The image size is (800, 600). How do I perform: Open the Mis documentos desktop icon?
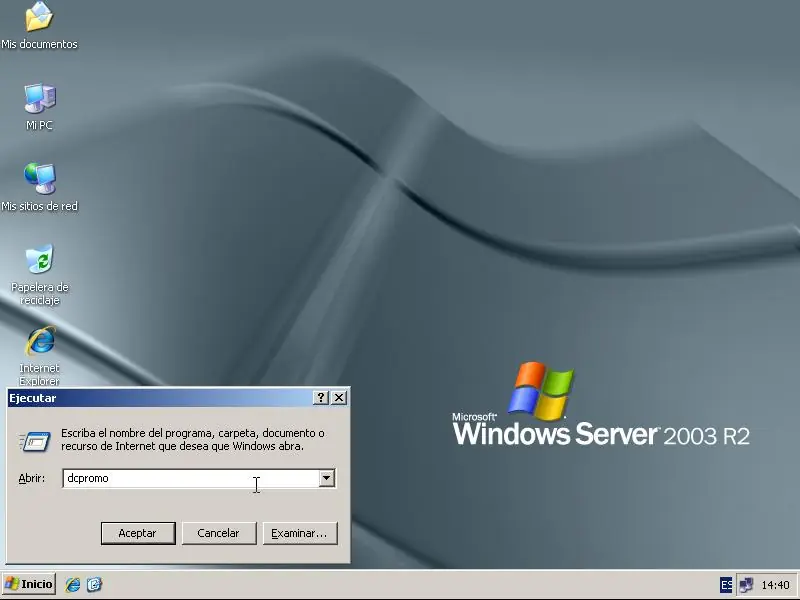(39, 26)
